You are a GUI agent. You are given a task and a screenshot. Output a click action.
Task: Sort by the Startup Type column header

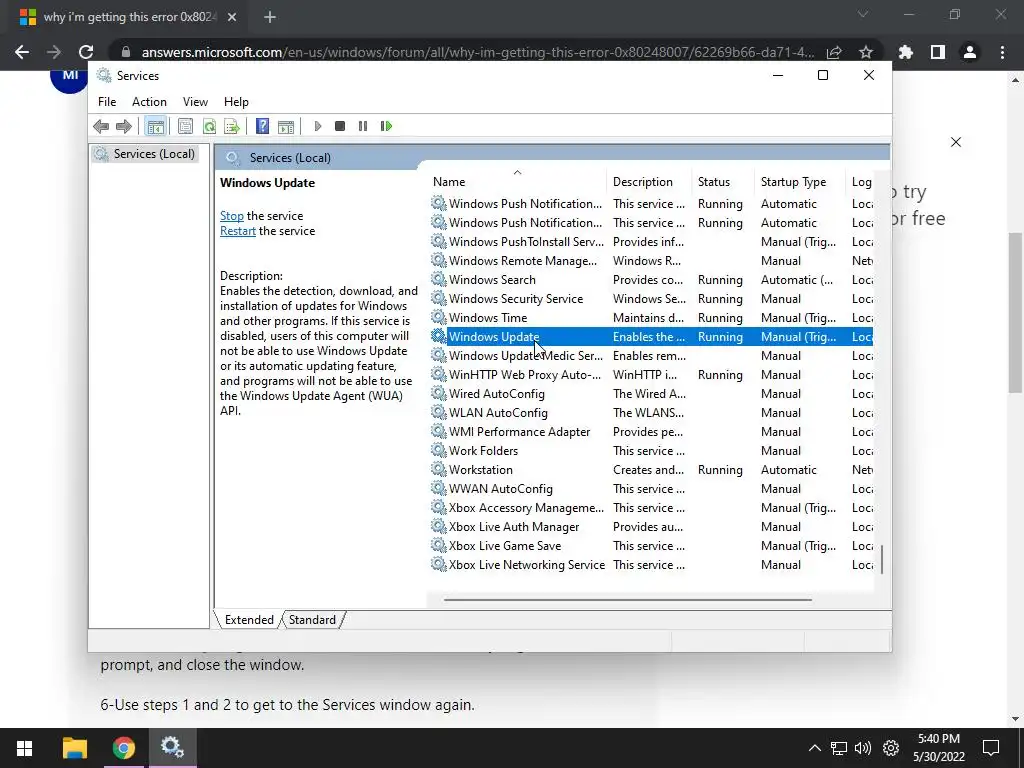(800, 182)
